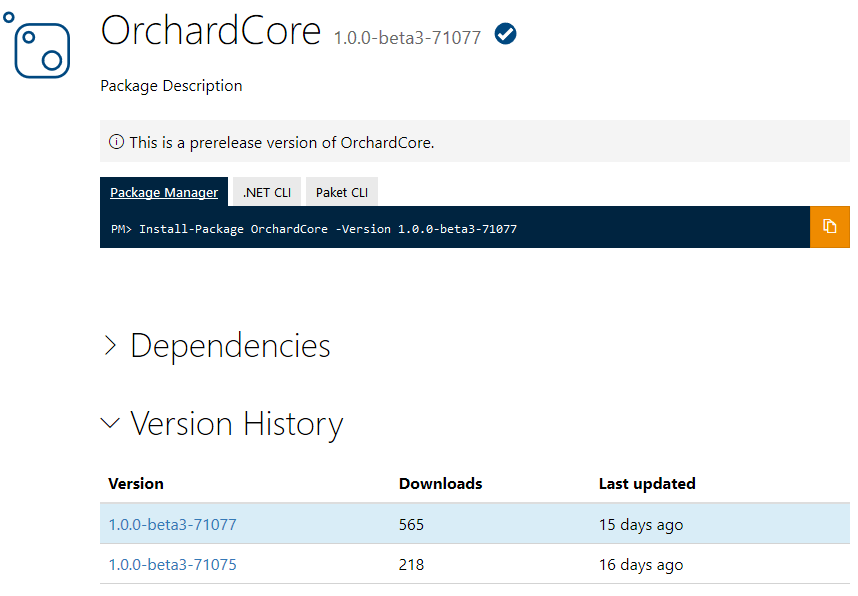This screenshot has width=858, height=596.
Task: Switch to the .NET CLI tab
Action: pyautogui.click(x=267, y=192)
